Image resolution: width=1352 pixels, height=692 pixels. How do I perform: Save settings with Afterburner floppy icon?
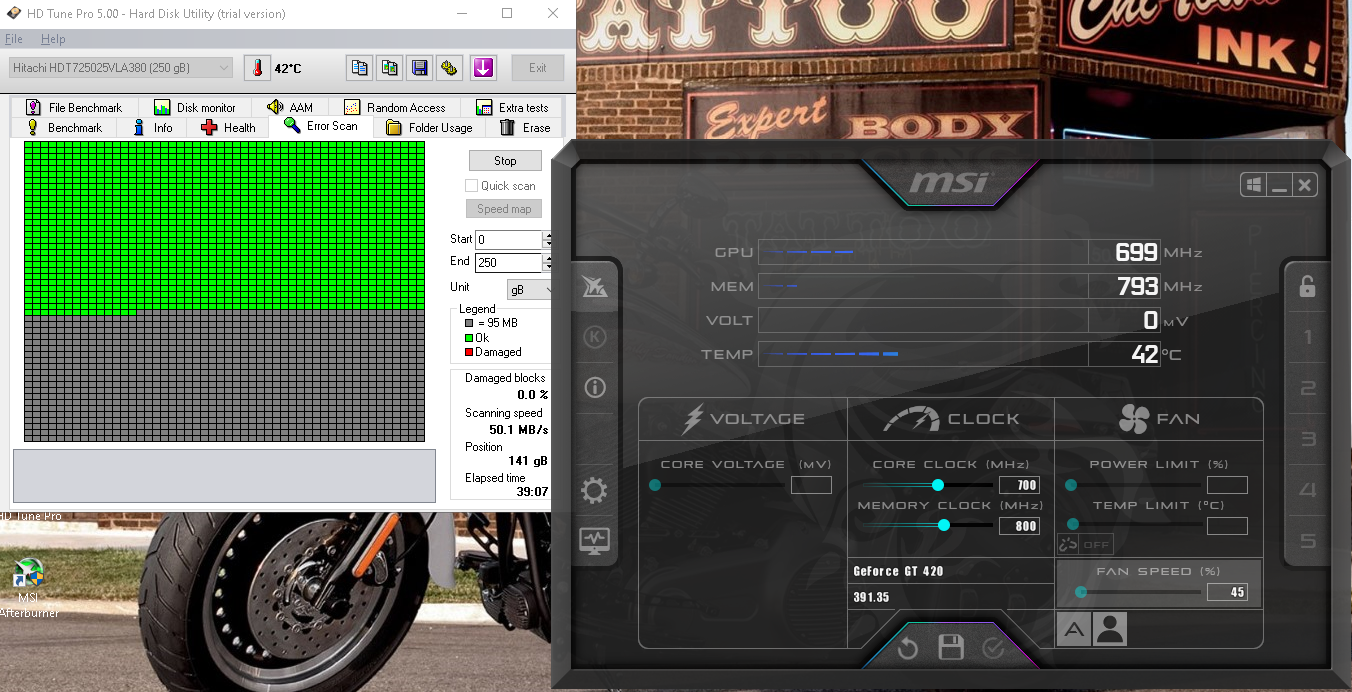tap(951, 648)
